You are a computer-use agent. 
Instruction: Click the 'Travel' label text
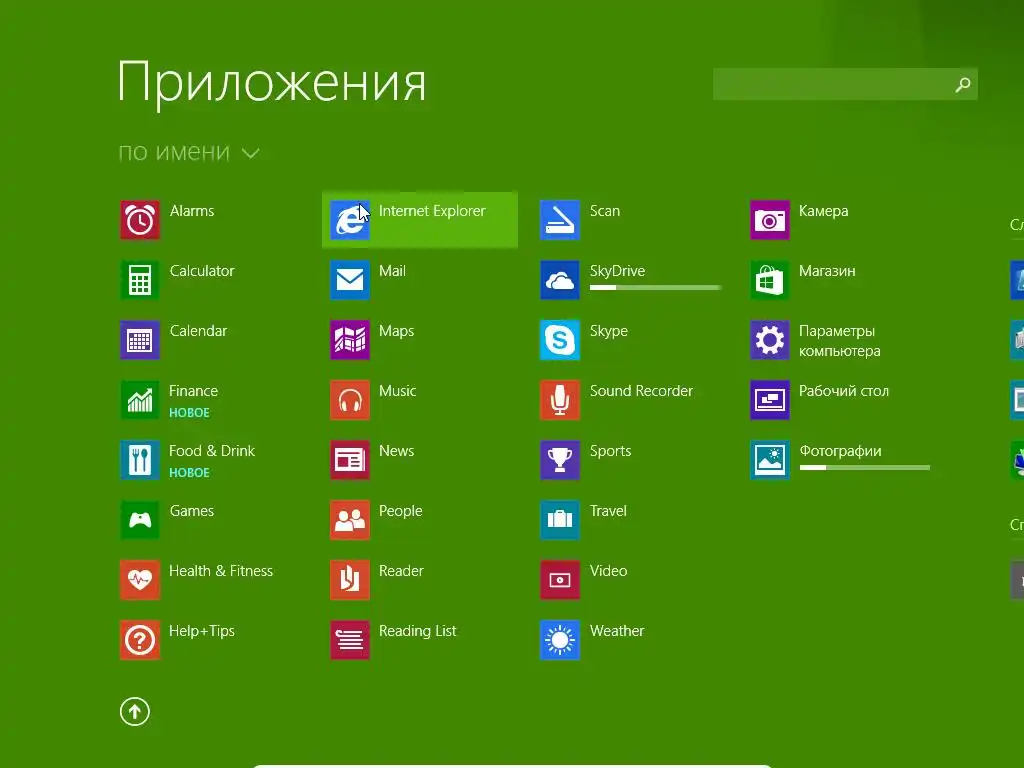pos(608,511)
